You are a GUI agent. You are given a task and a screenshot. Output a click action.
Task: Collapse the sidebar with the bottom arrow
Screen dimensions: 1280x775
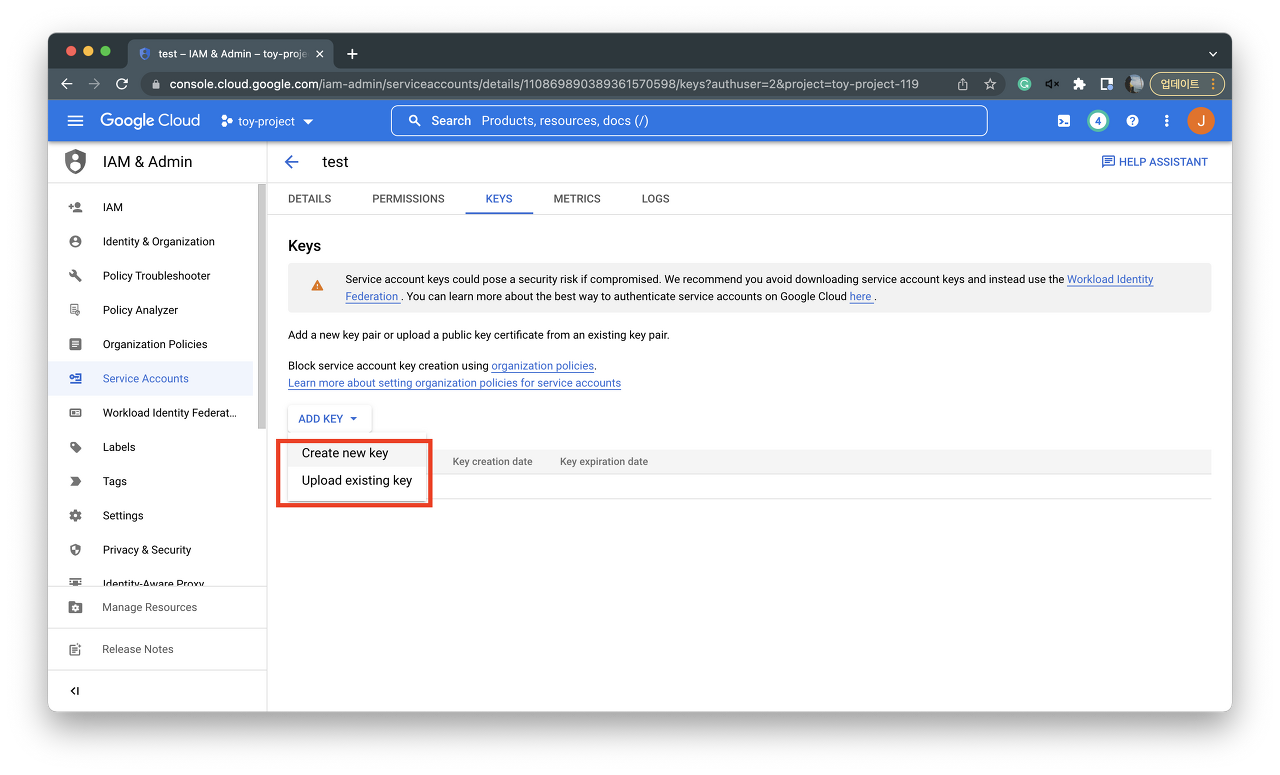75,691
